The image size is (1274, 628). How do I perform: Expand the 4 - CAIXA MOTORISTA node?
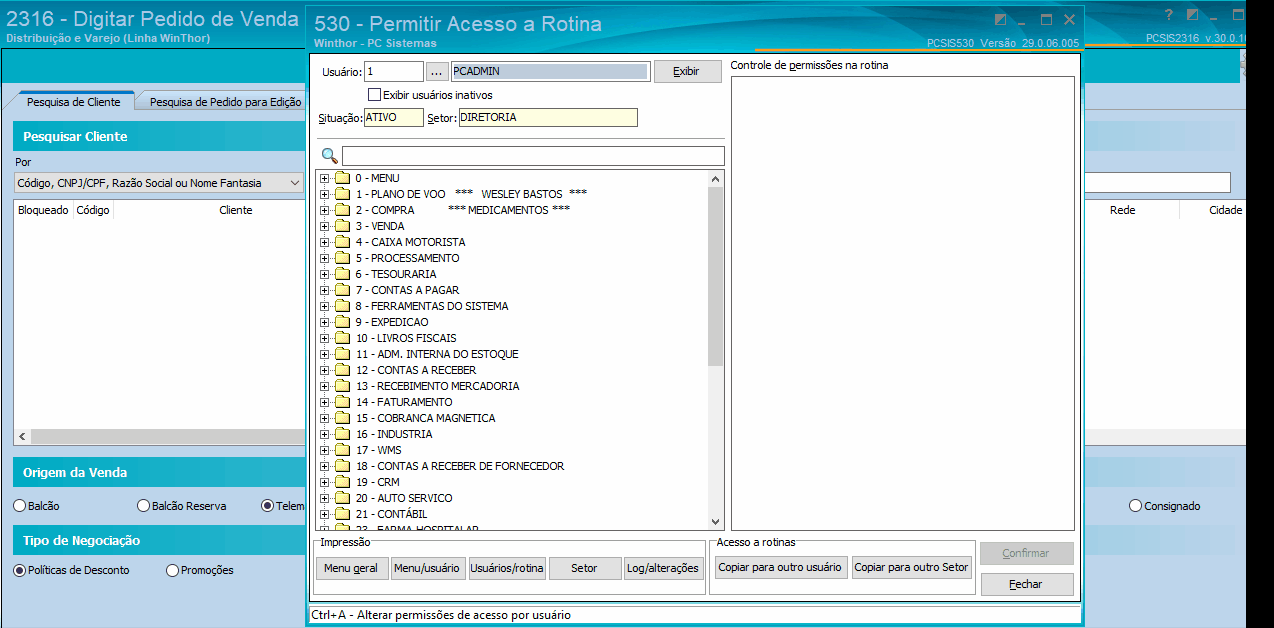324,242
